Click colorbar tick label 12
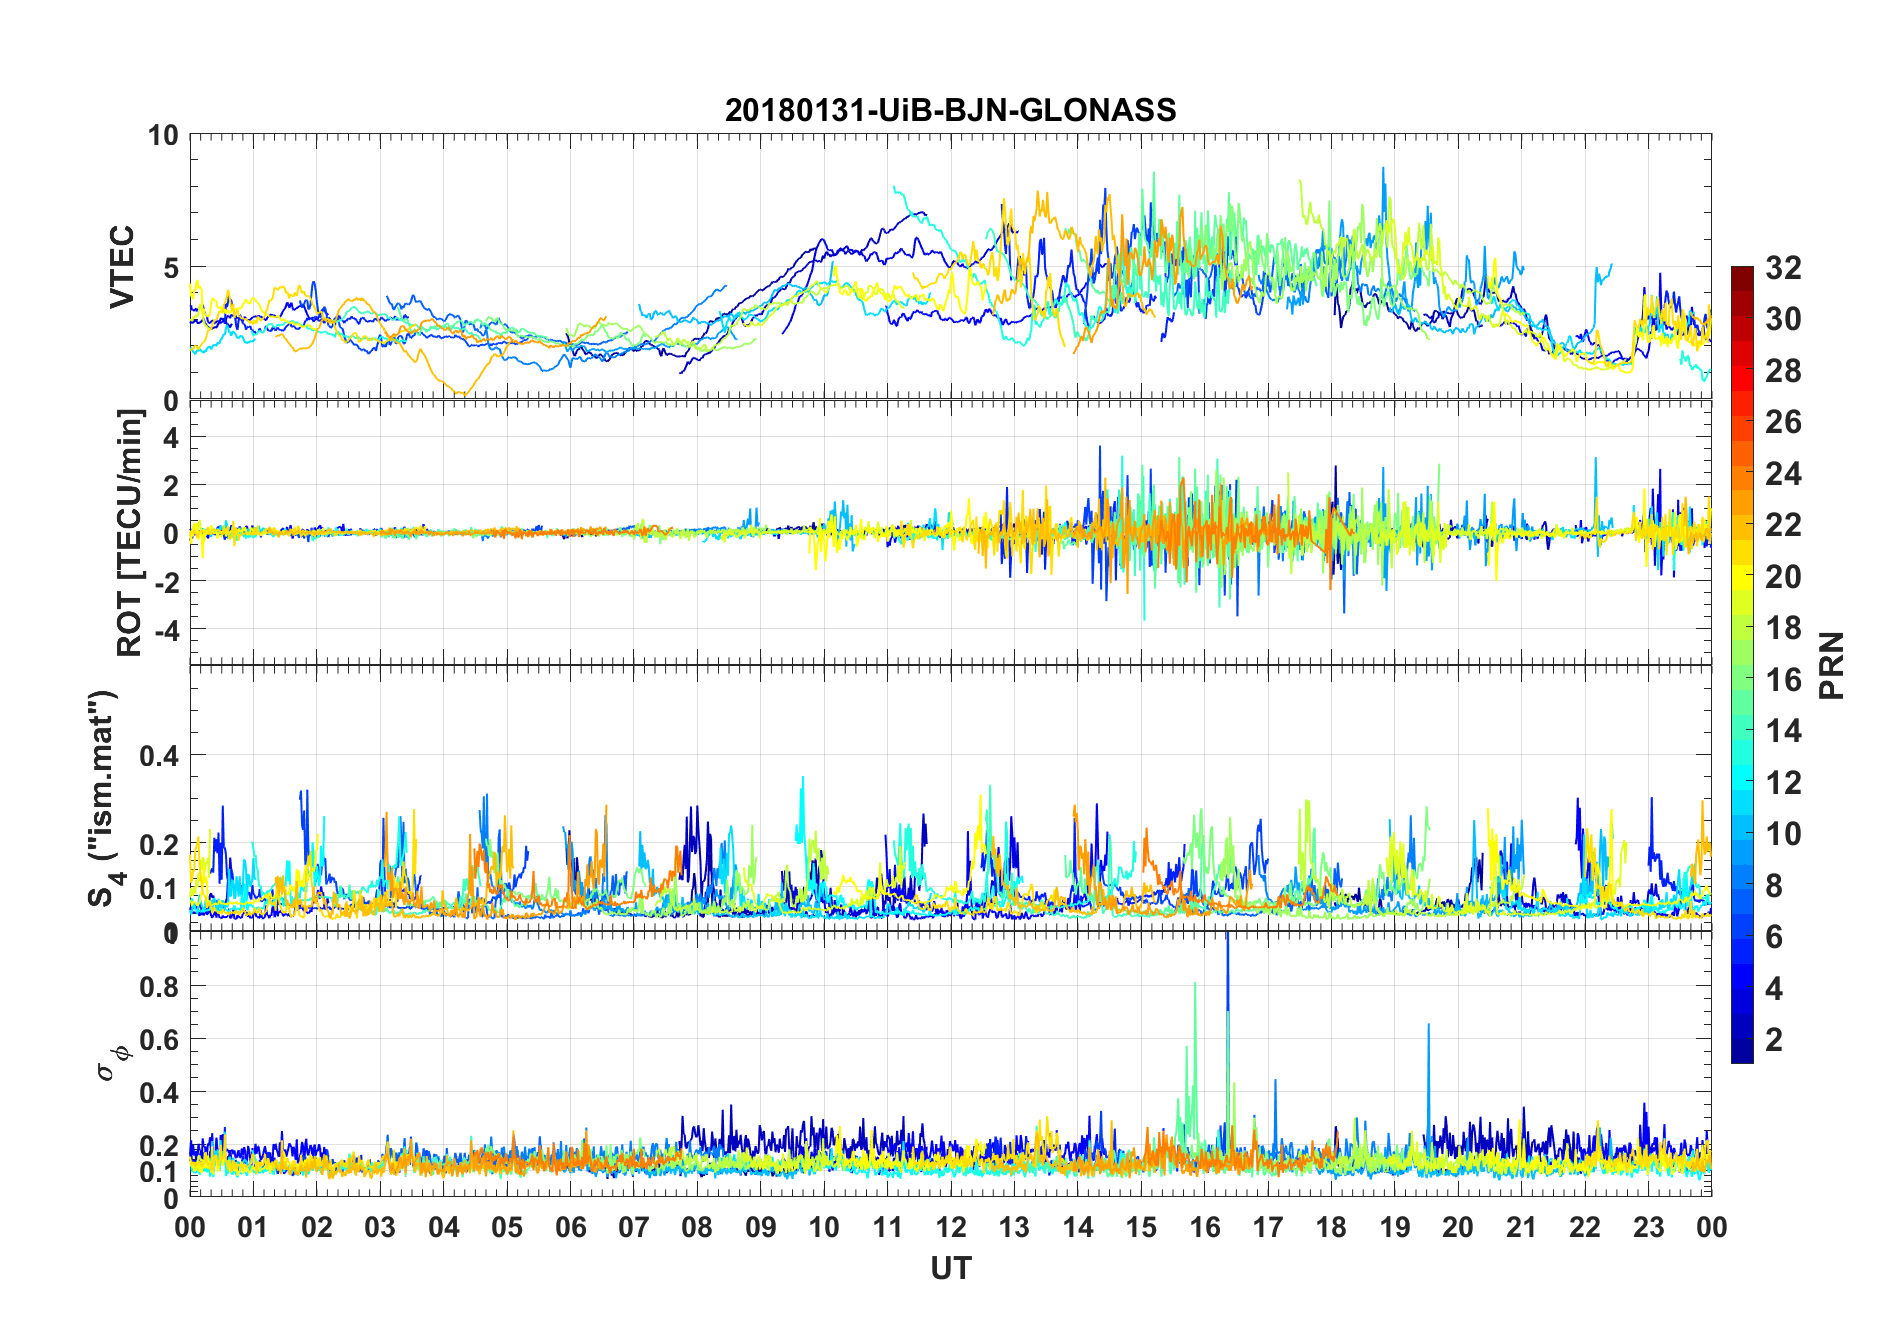This screenshot has height=1330, width=1902. pyautogui.click(x=1783, y=783)
